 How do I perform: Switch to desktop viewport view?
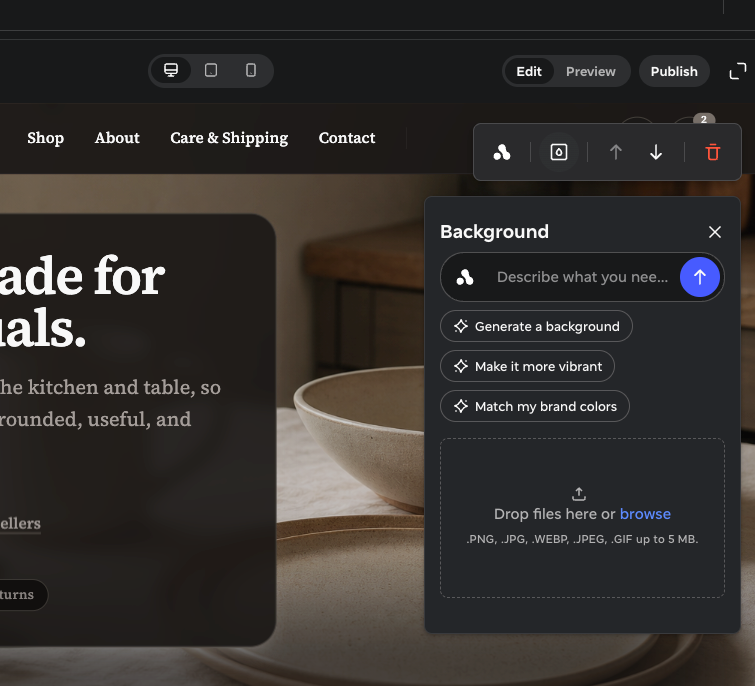pos(171,70)
